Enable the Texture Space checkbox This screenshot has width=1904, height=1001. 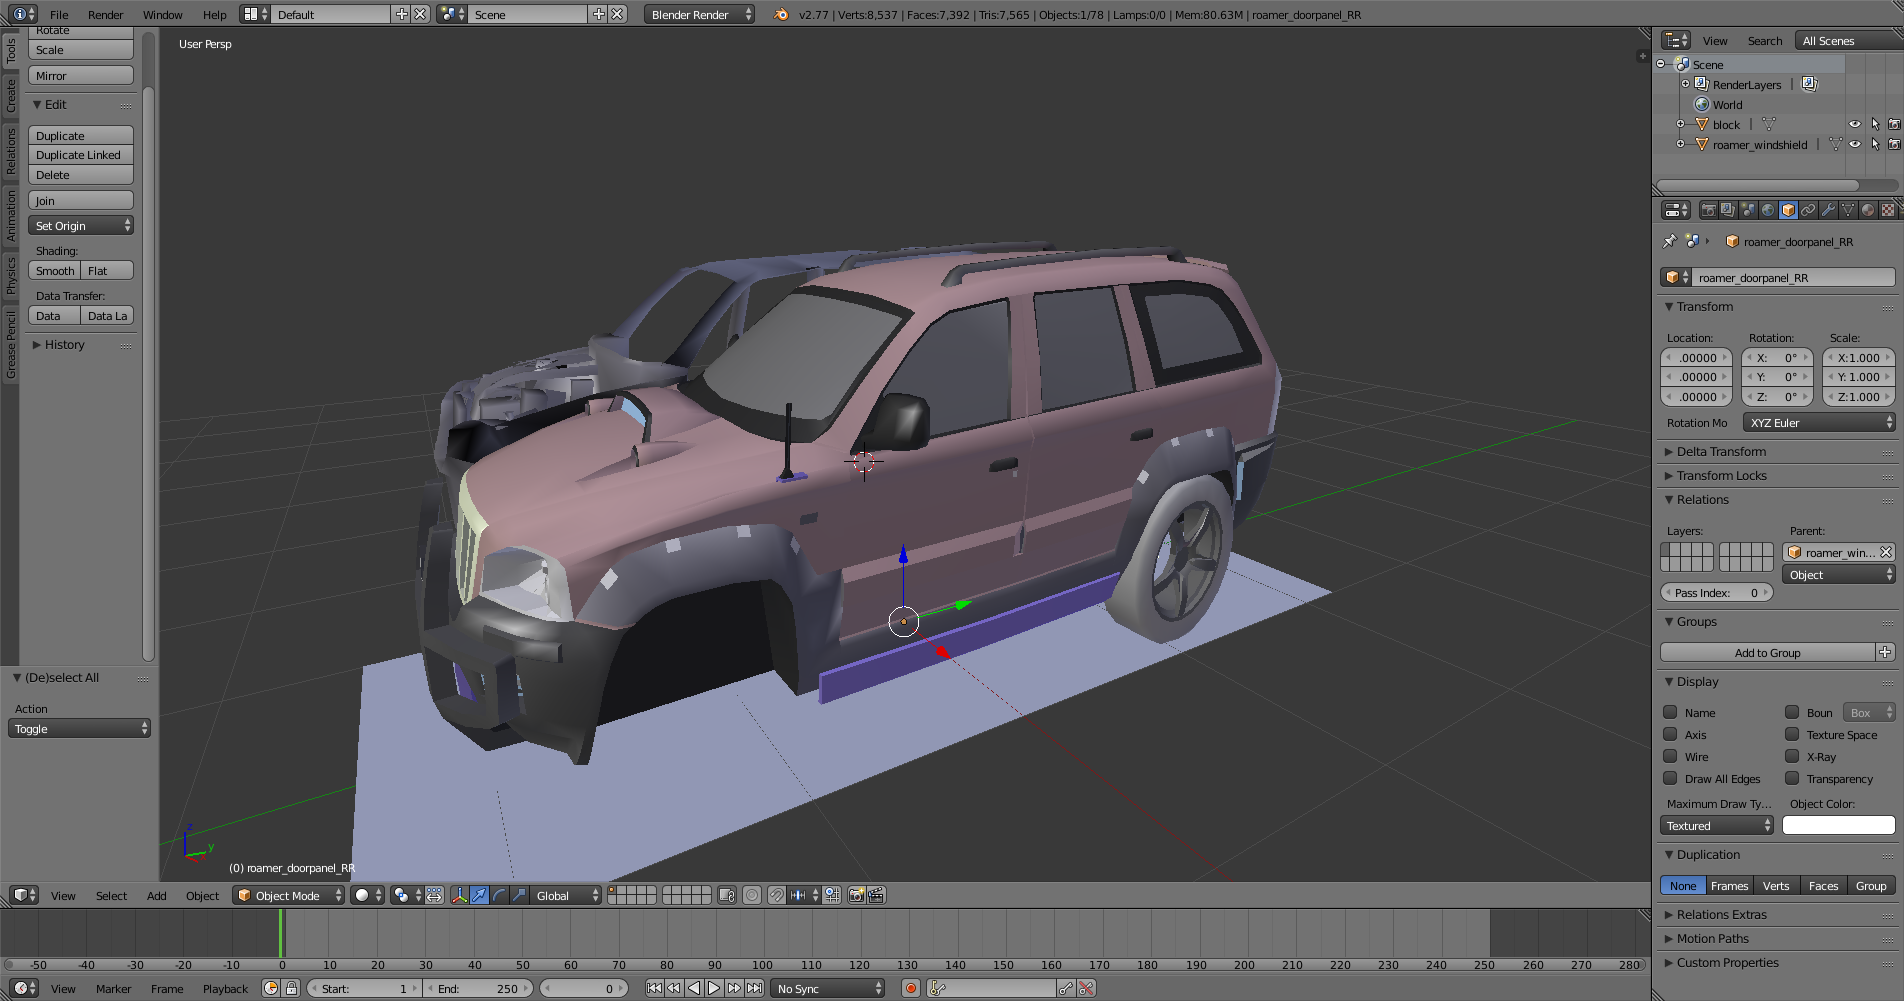[x=1792, y=734]
